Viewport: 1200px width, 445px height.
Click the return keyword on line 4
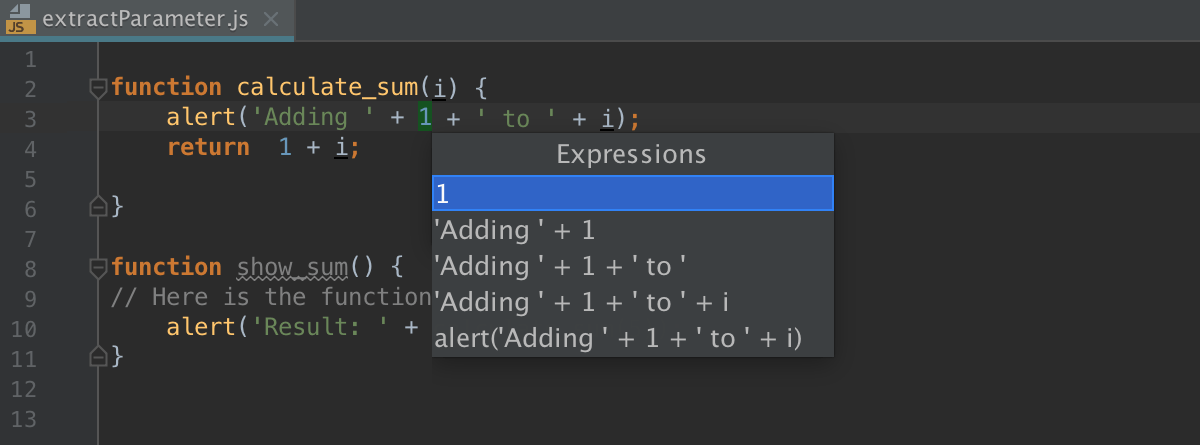pos(208,148)
